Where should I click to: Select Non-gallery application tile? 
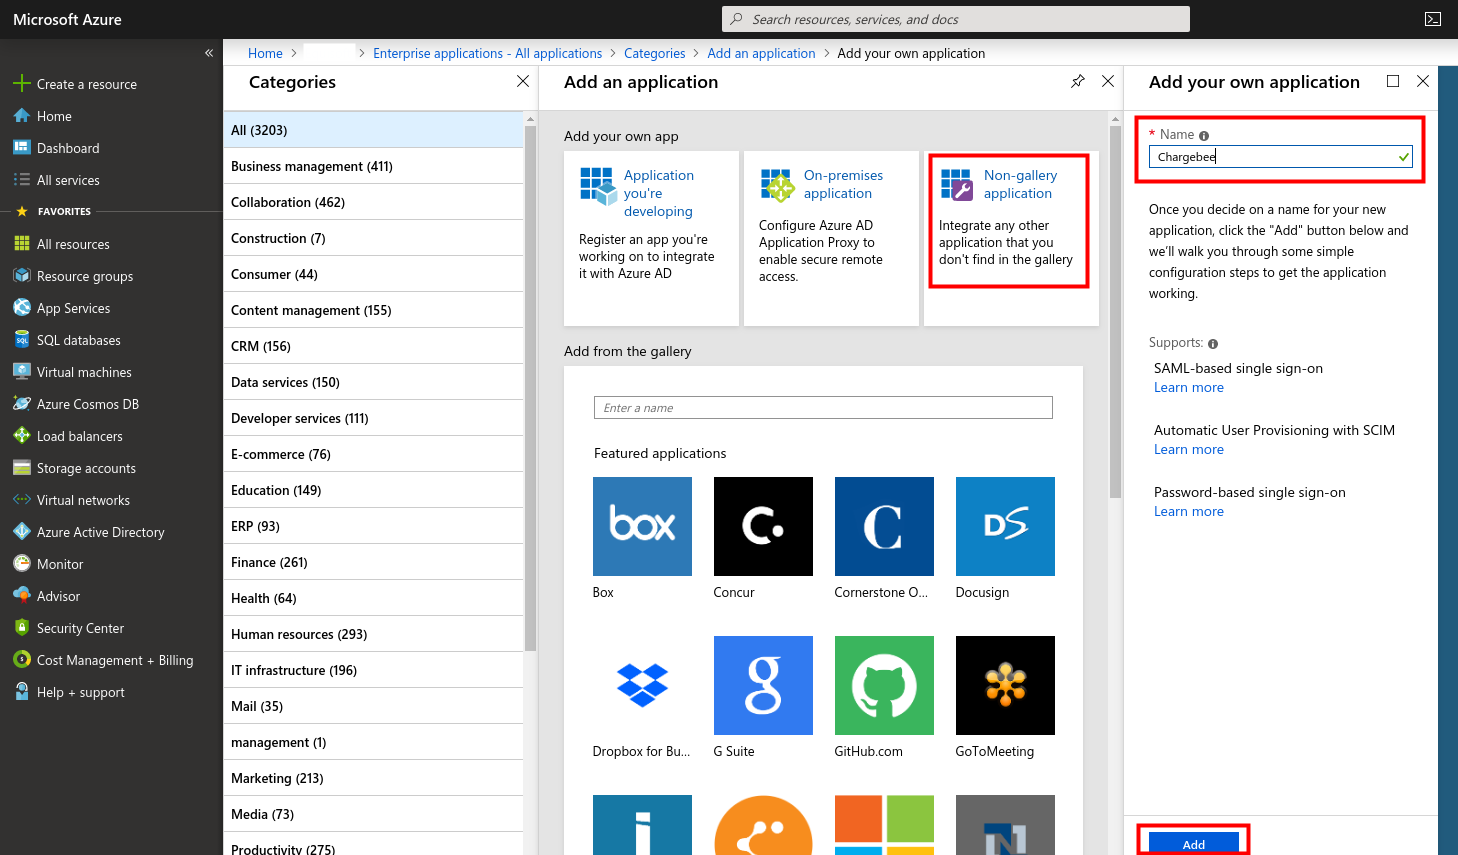pyautogui.click(x=1011, y=238)
